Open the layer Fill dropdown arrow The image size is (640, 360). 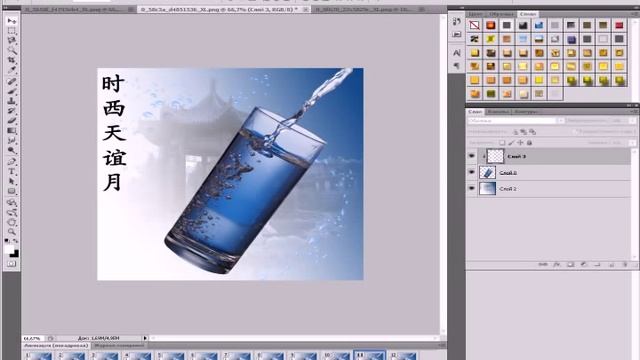point(632,143)
